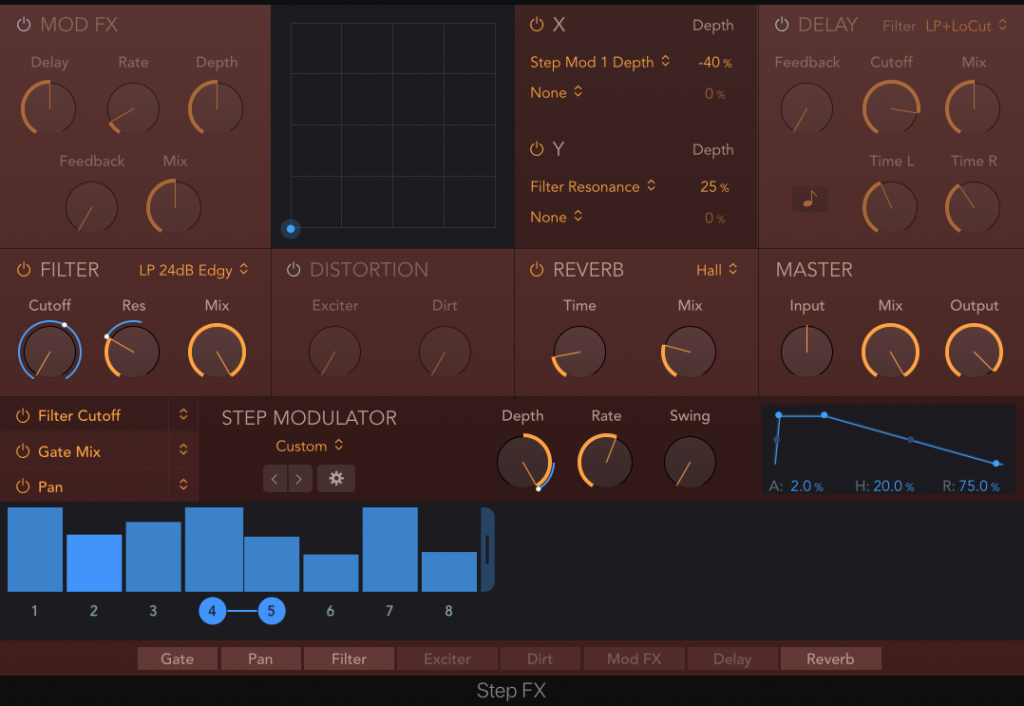Viewport: 1024px width, 706px height.
Task: Open the Hall reverb type dropdown
Action: 717,270
